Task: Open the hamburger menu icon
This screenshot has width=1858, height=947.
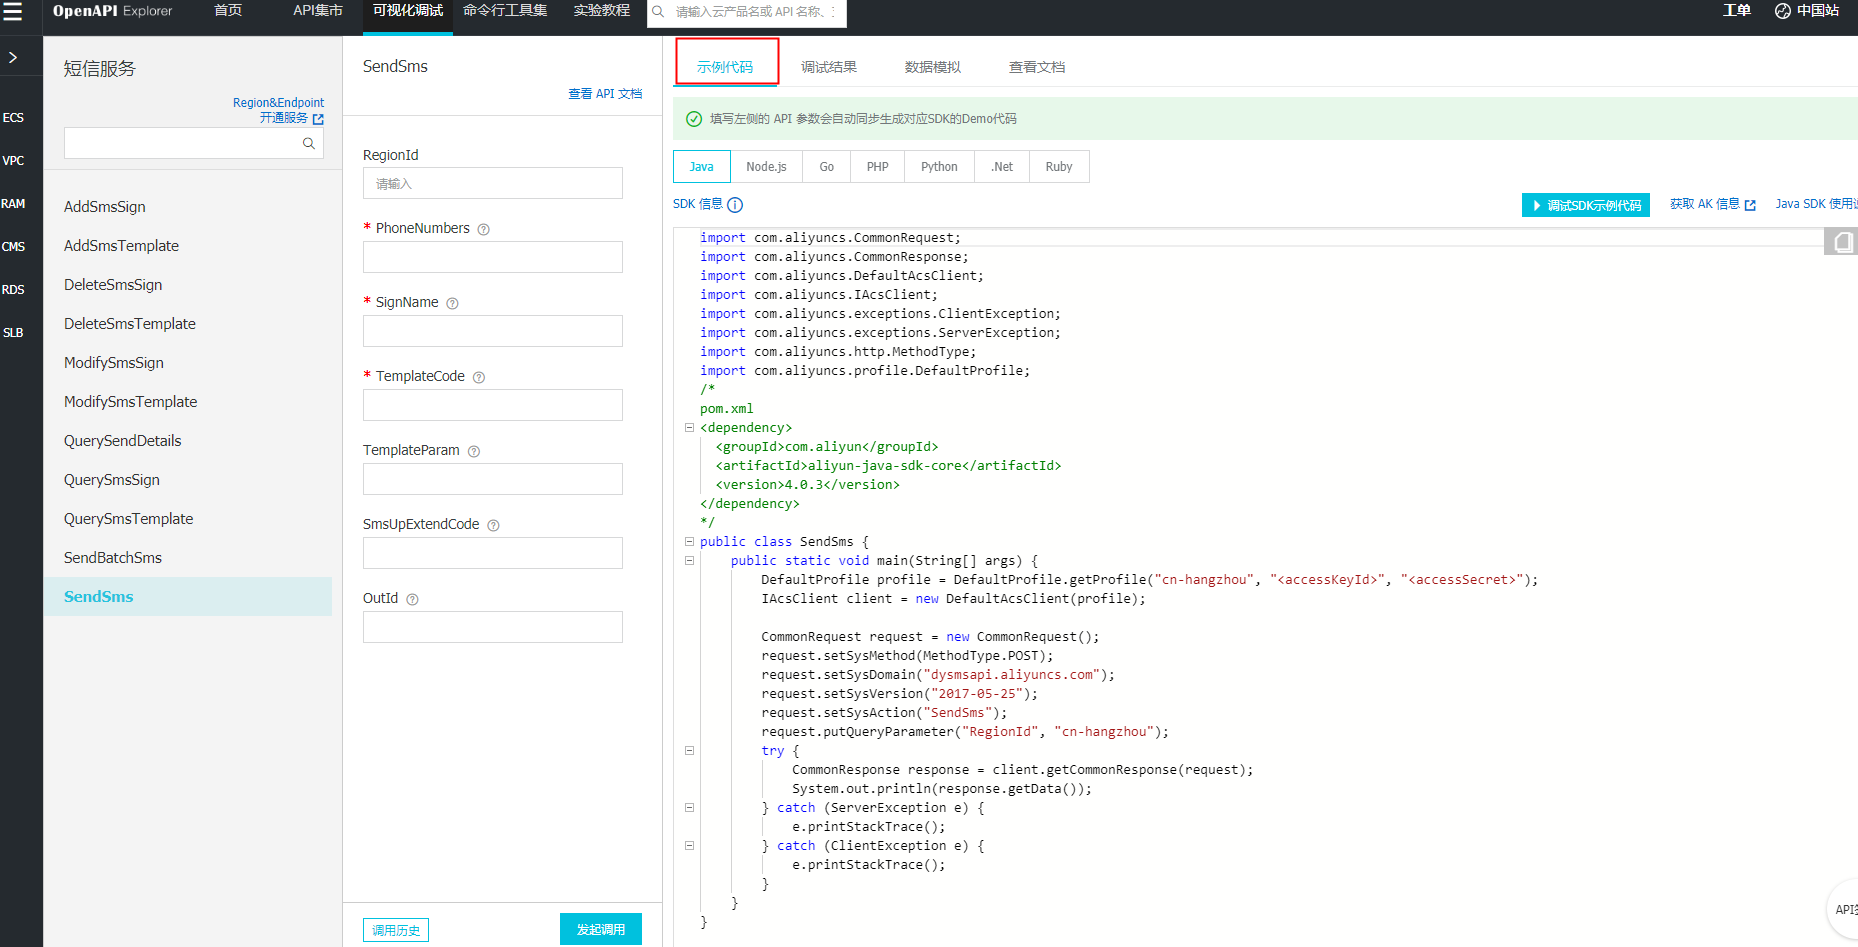Action: (x=12, y=11)
